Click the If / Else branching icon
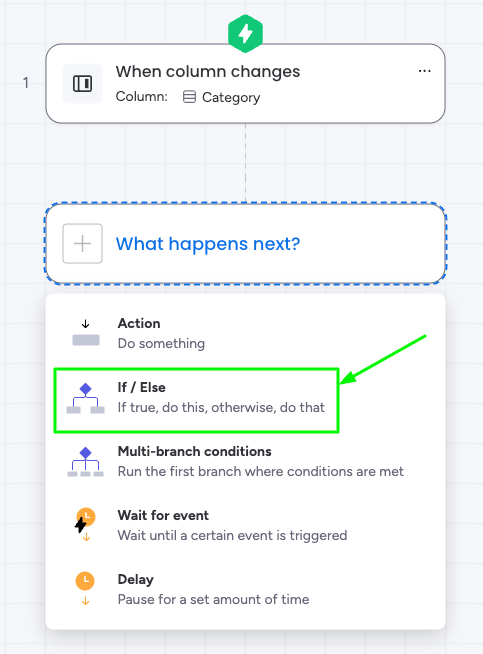Viewport: 483px width, 654px height. tap(86, 398)
